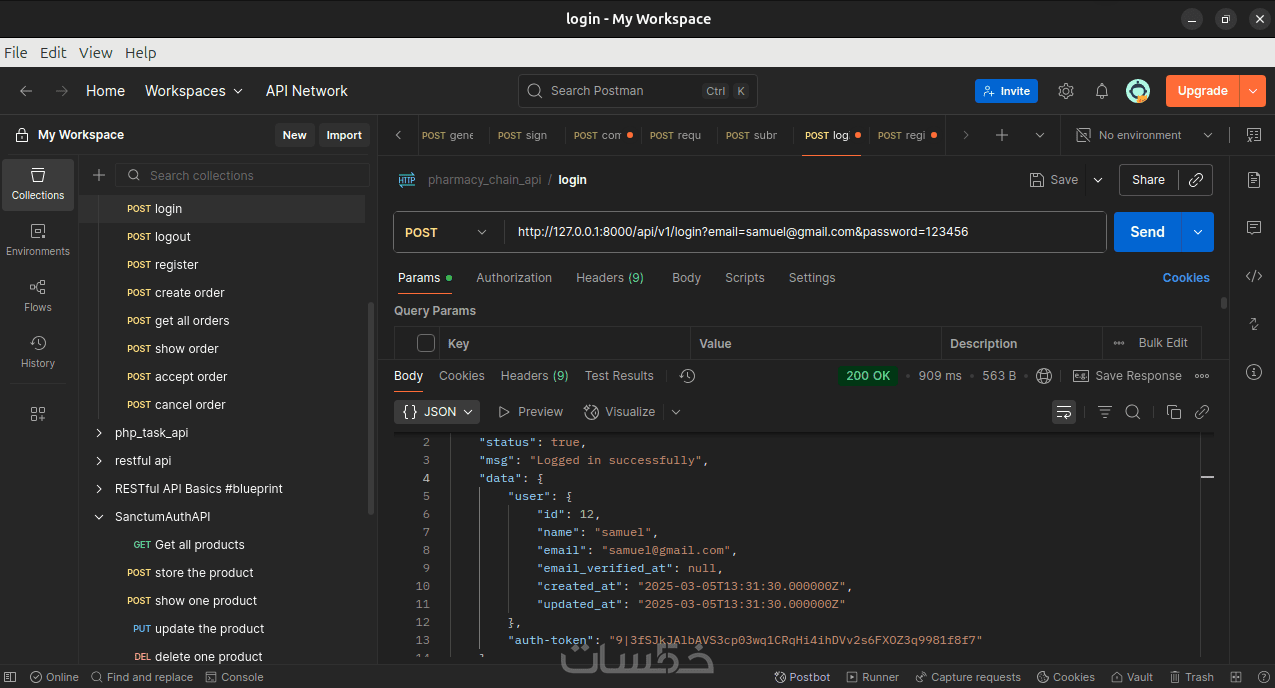Open the Cookies link in request
1275x688 pixels.
[1186, 278]
